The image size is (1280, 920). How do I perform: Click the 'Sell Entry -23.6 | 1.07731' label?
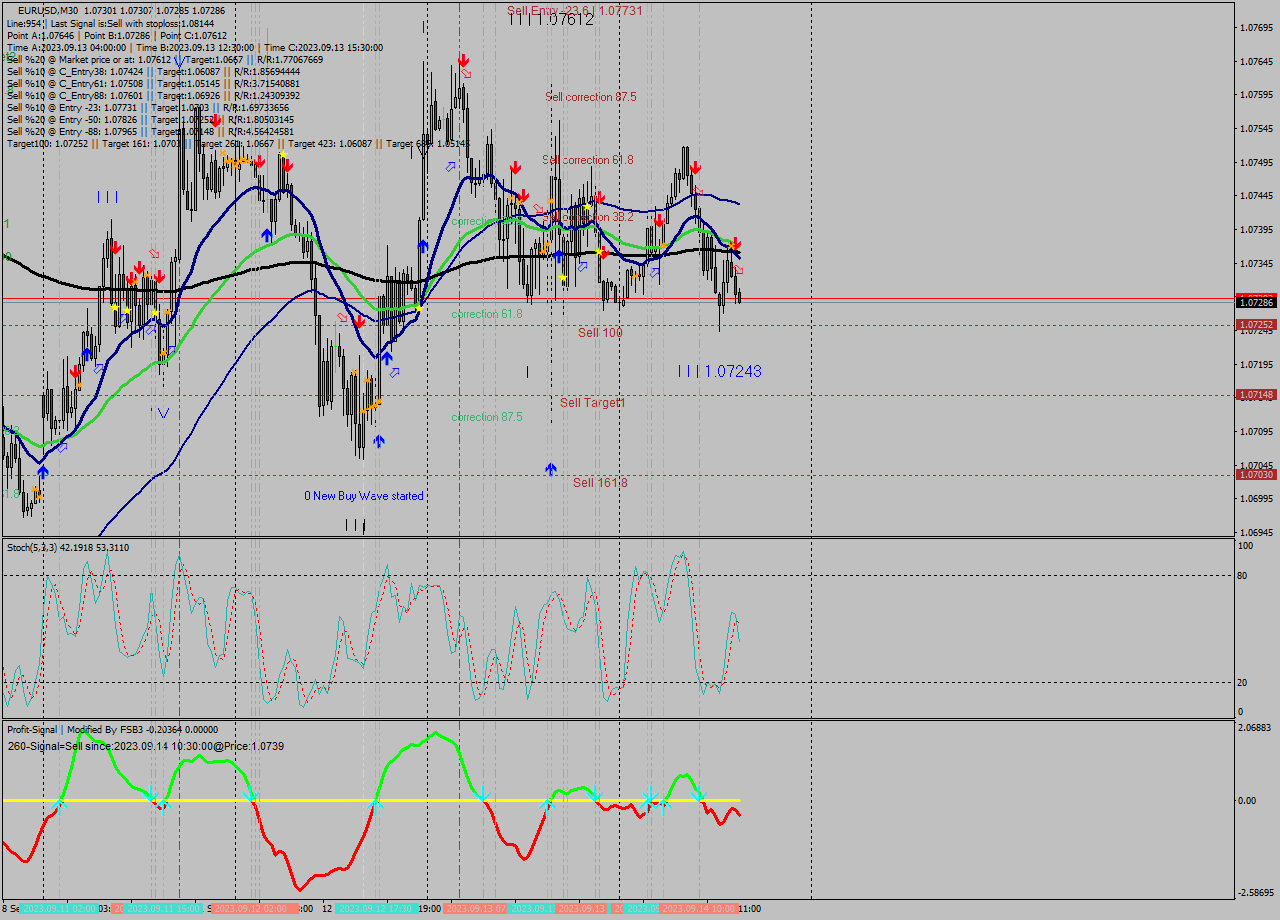[x=575, y=10]
